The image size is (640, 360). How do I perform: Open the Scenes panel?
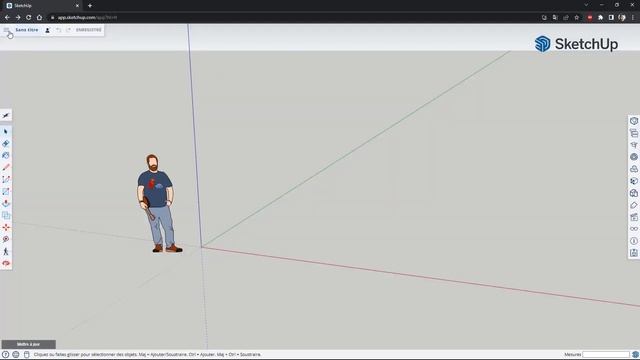click(634, 217)
